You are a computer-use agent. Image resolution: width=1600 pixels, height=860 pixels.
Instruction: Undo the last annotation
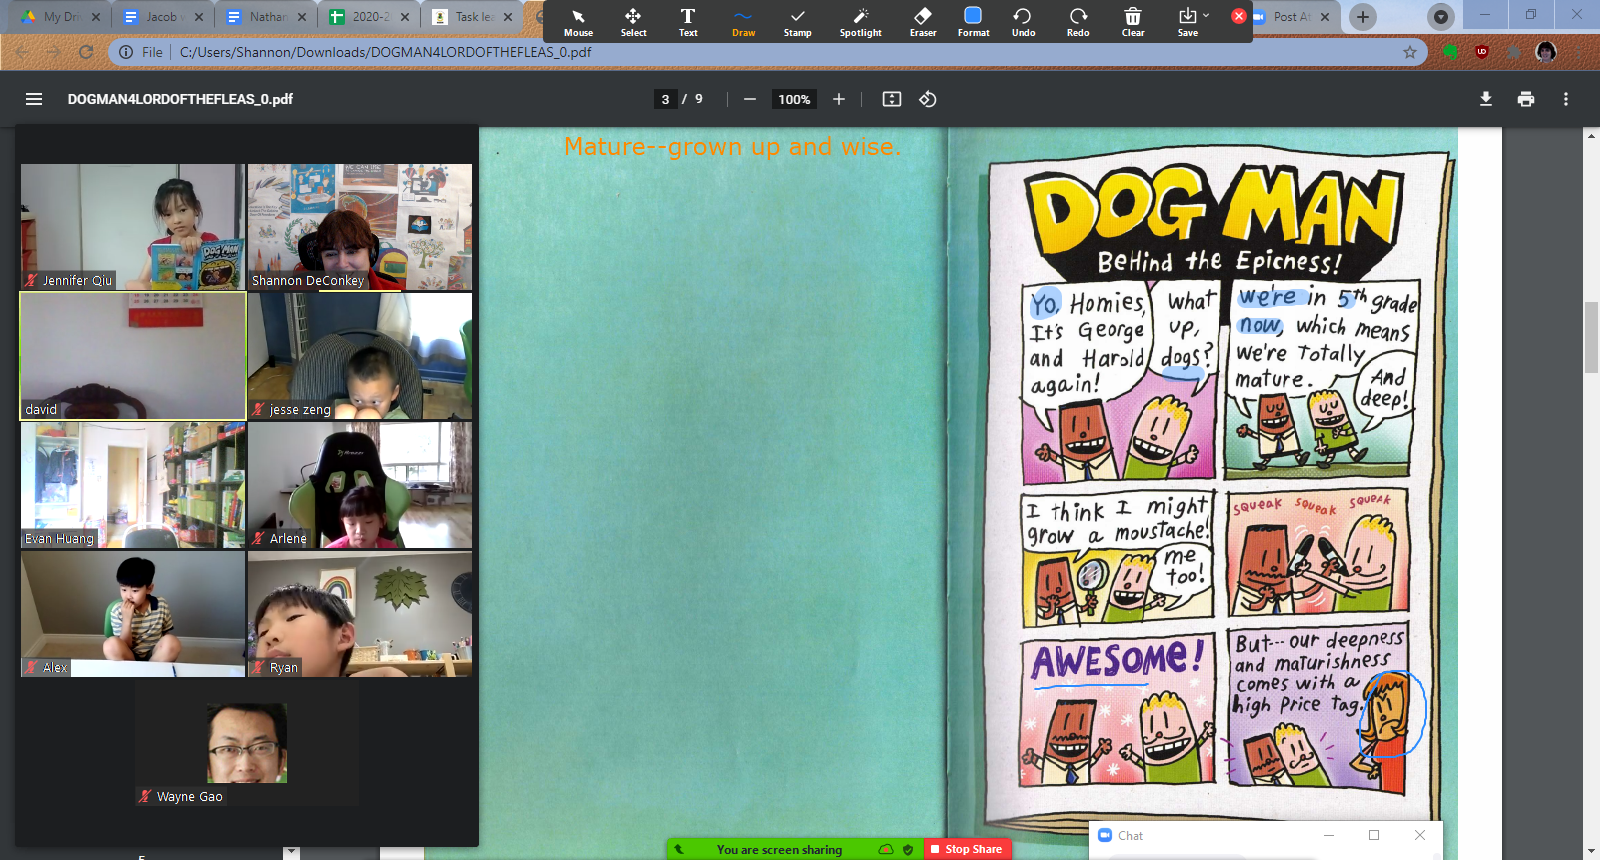tap(1023, 21)
